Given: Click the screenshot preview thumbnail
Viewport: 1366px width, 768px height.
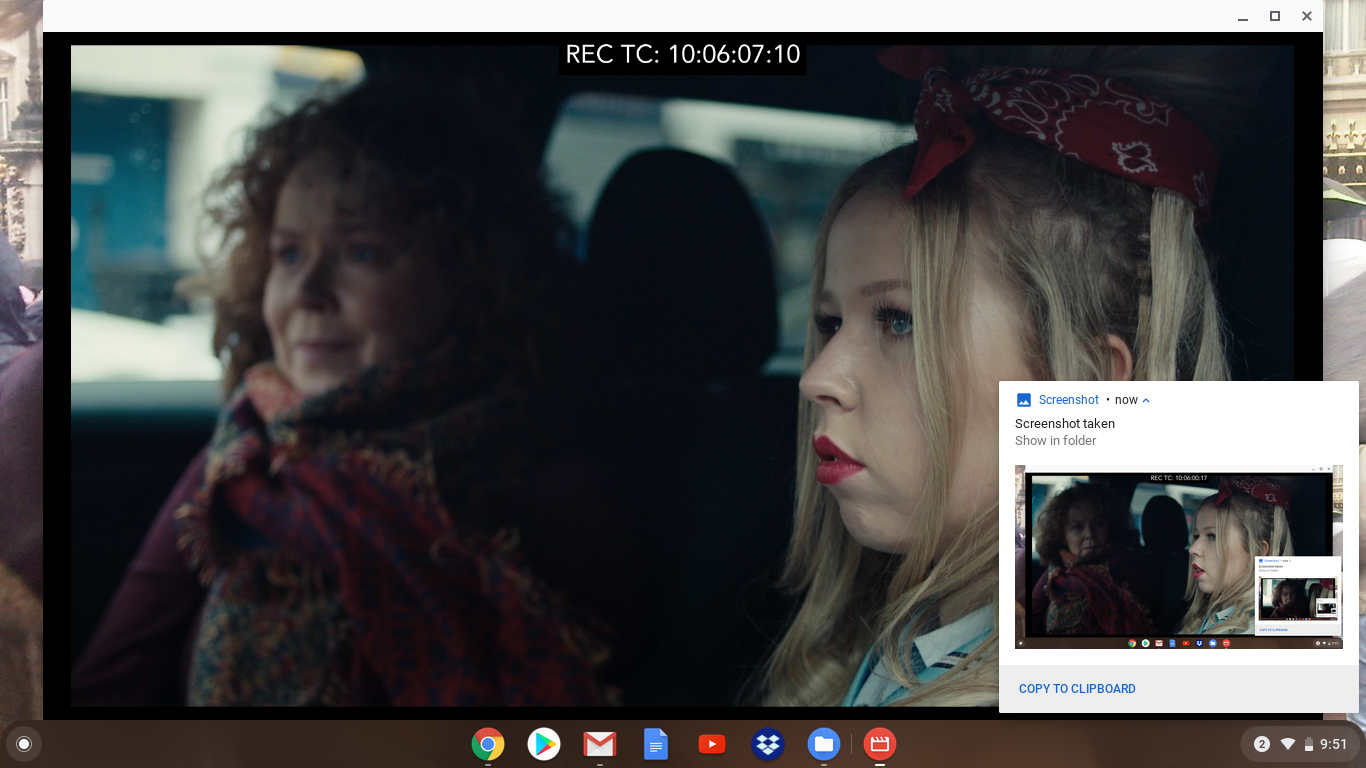Looking at the screenshot, I should tap(1178, 556).
